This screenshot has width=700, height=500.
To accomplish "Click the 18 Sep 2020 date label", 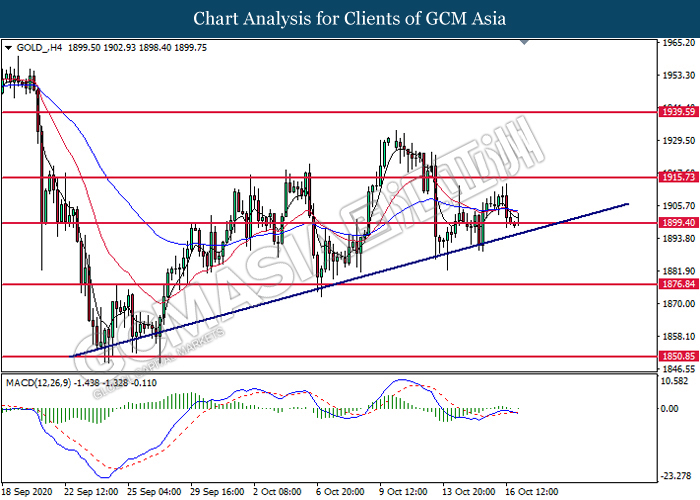I will [x=29, y=492].
